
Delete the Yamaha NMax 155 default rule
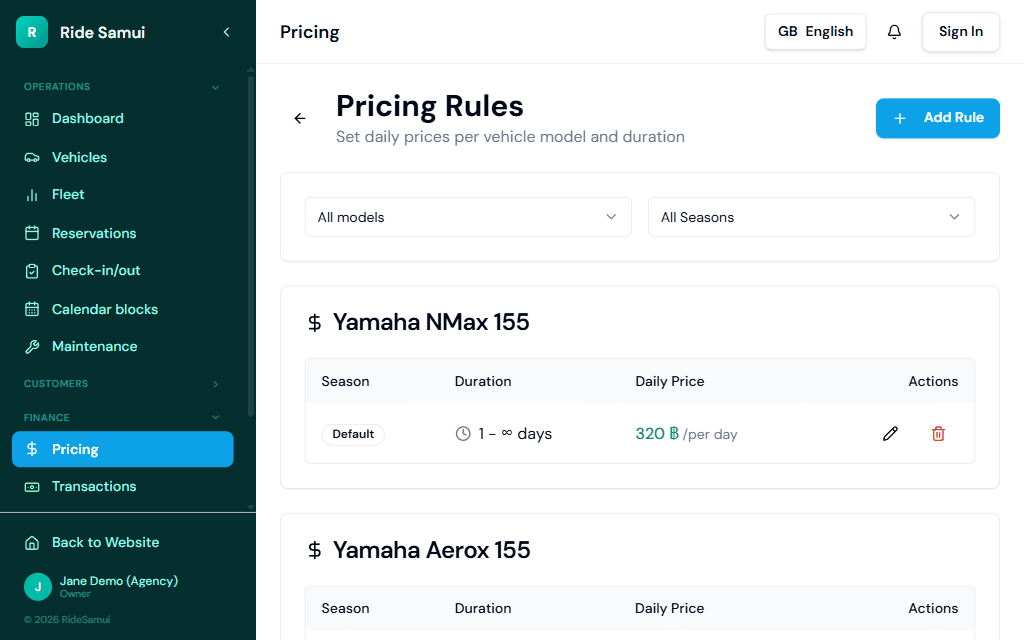click(938, 434)
